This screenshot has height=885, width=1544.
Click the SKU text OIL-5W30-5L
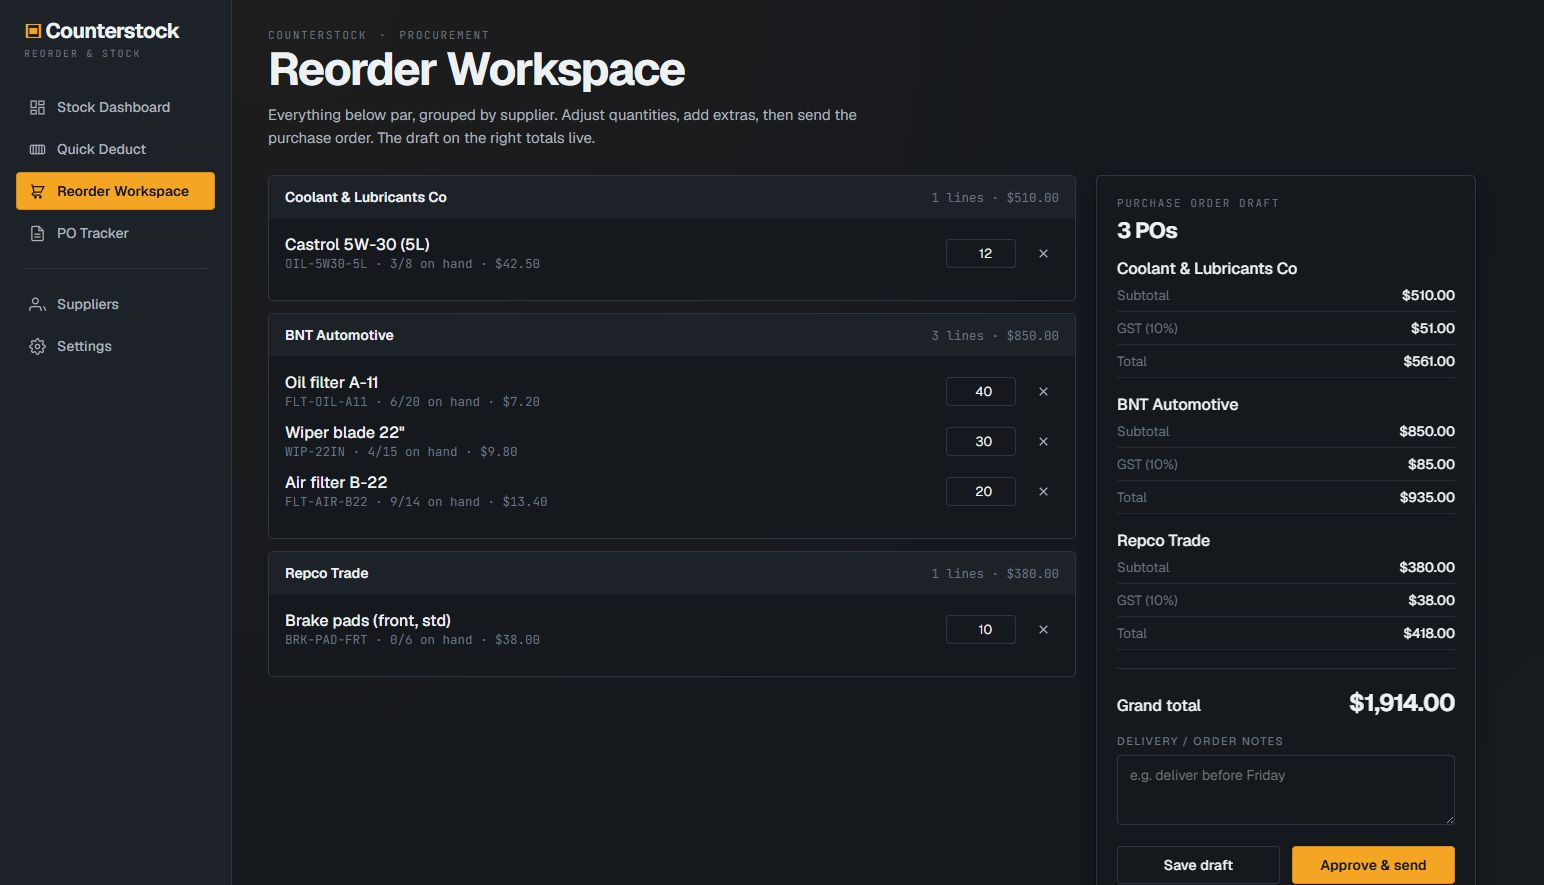(326, 264)
